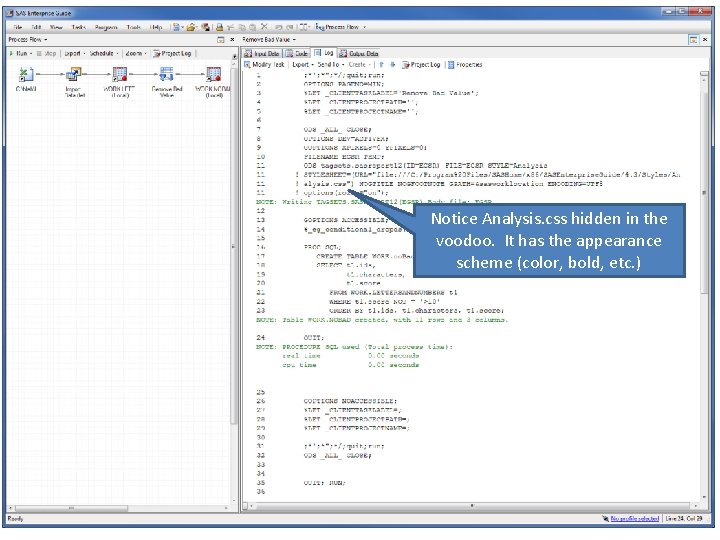Screen dimensions: 720x540
Task: Switch to the Output Data tab
Action: [359, 53]
